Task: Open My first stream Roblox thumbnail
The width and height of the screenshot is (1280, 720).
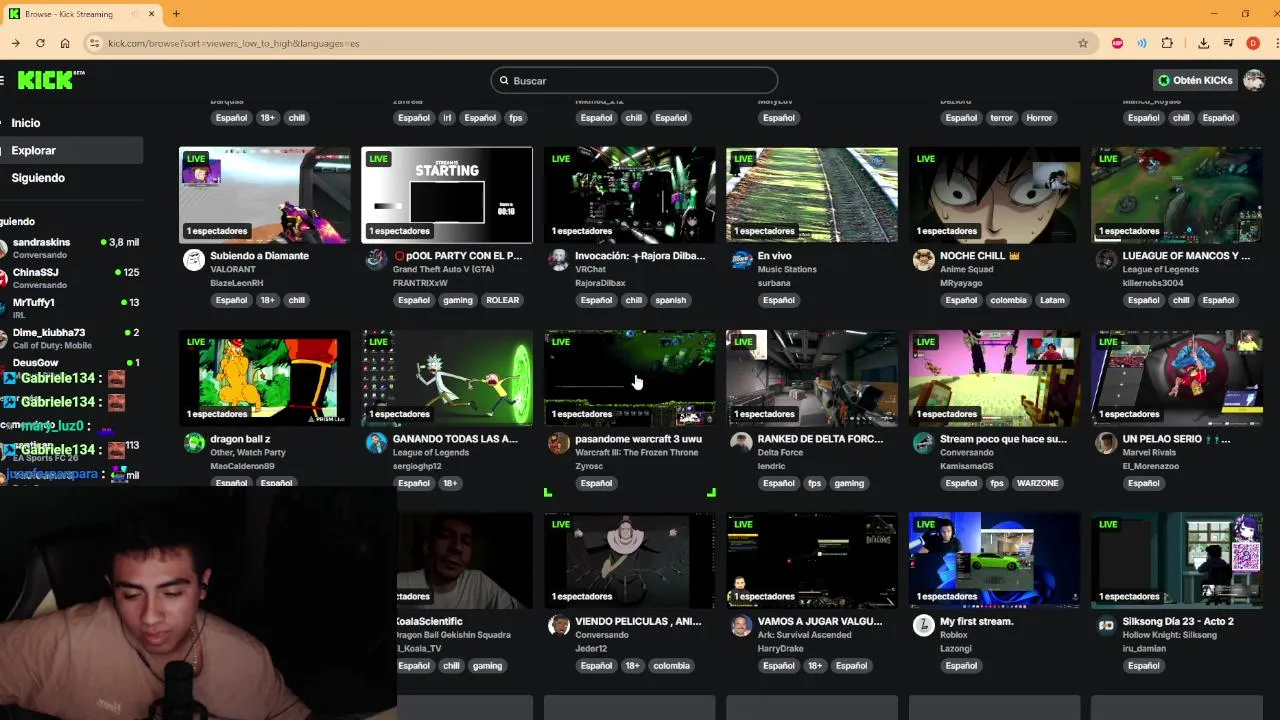Action: click(994, 560)
